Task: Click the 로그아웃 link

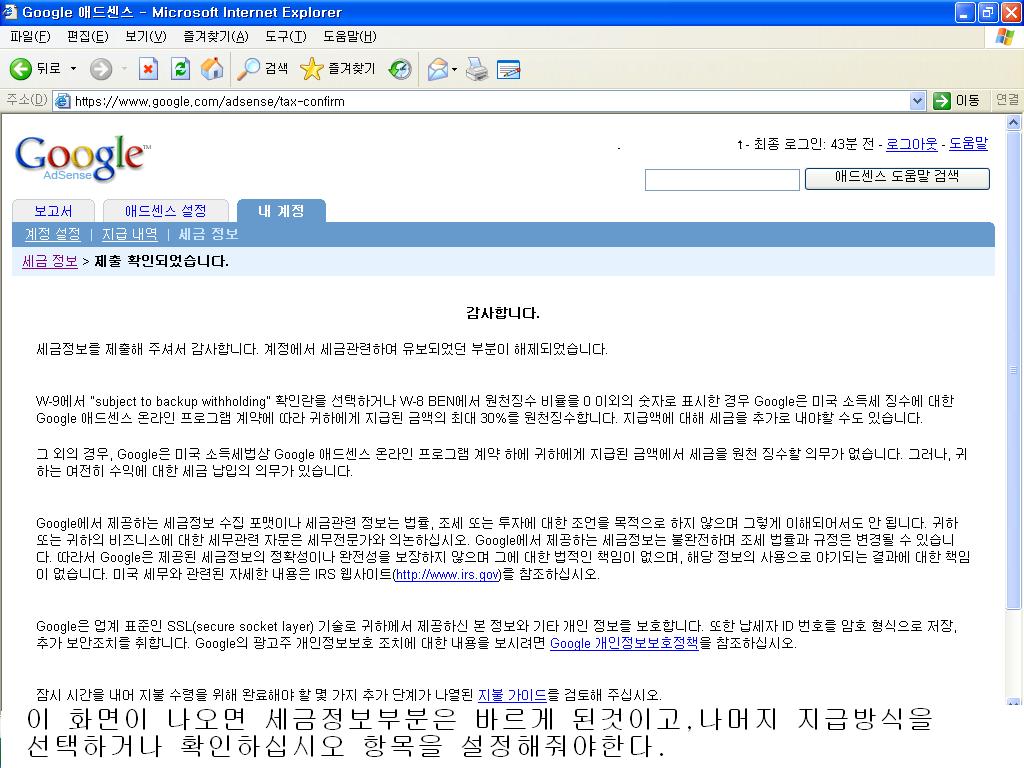Action: click(912, 144)
